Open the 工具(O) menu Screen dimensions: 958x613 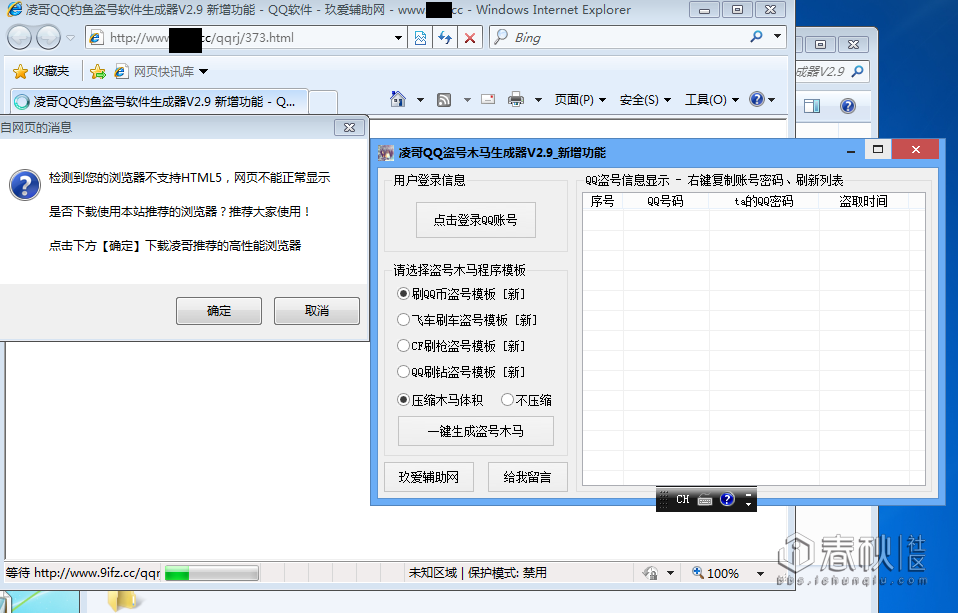pos(712,100)
